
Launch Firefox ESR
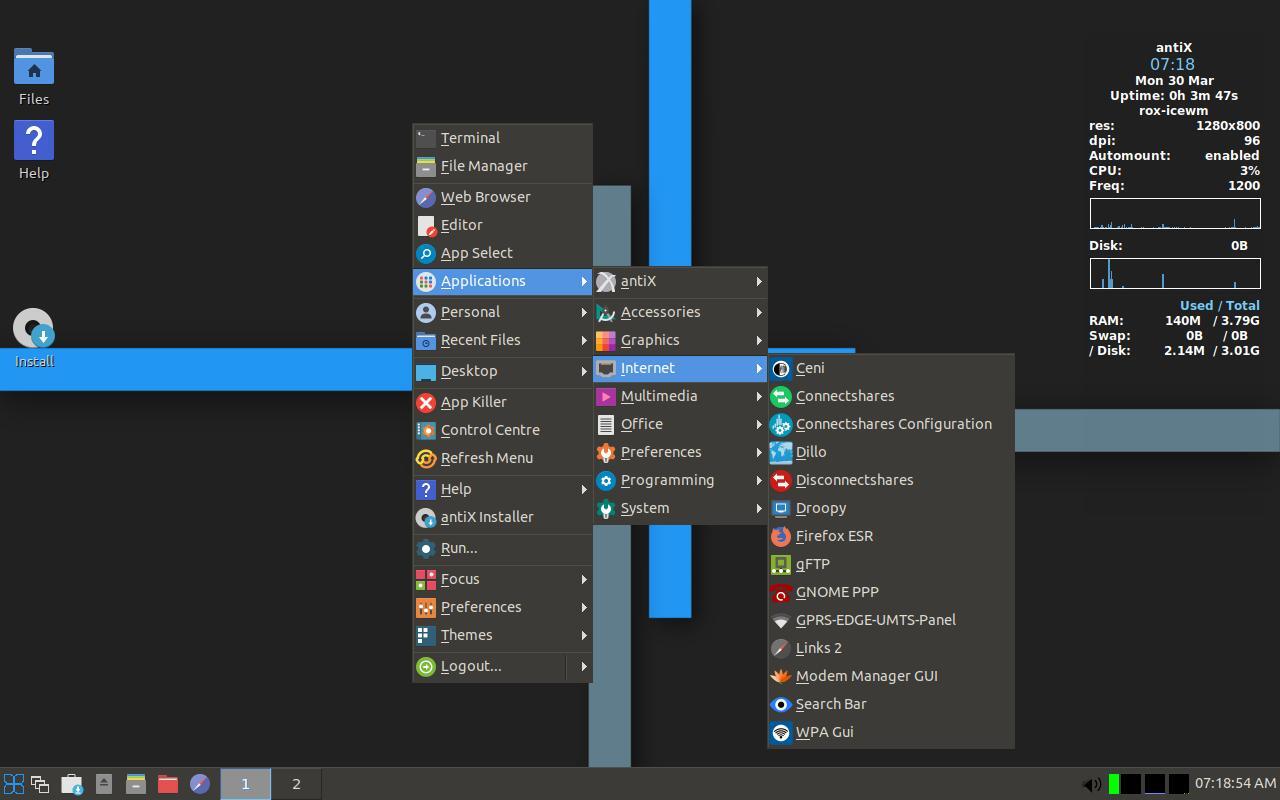891,536
